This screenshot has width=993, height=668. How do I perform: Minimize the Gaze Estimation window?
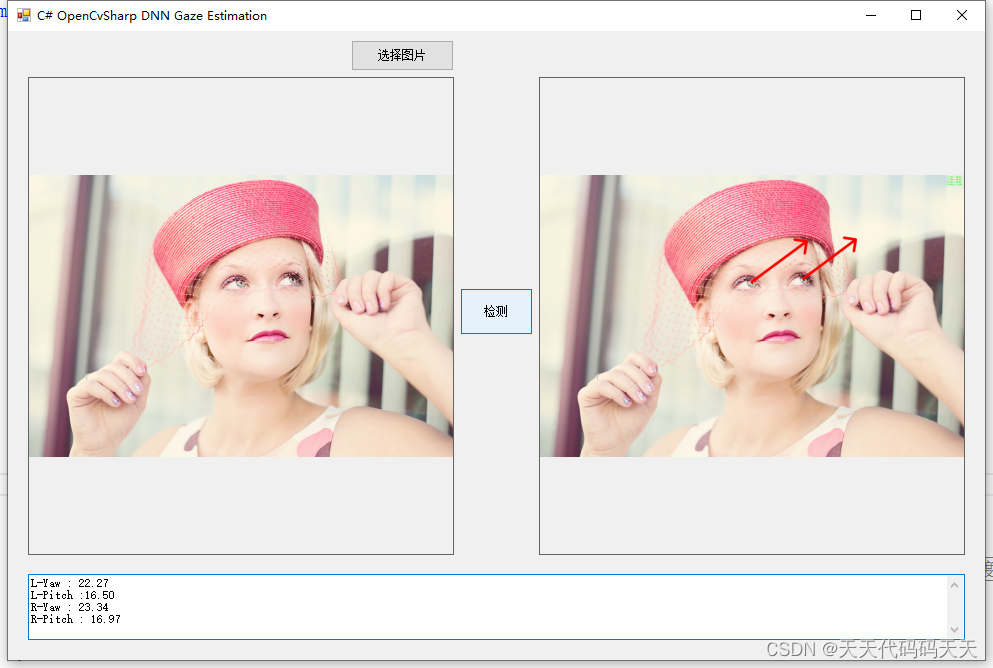point(871,15)
